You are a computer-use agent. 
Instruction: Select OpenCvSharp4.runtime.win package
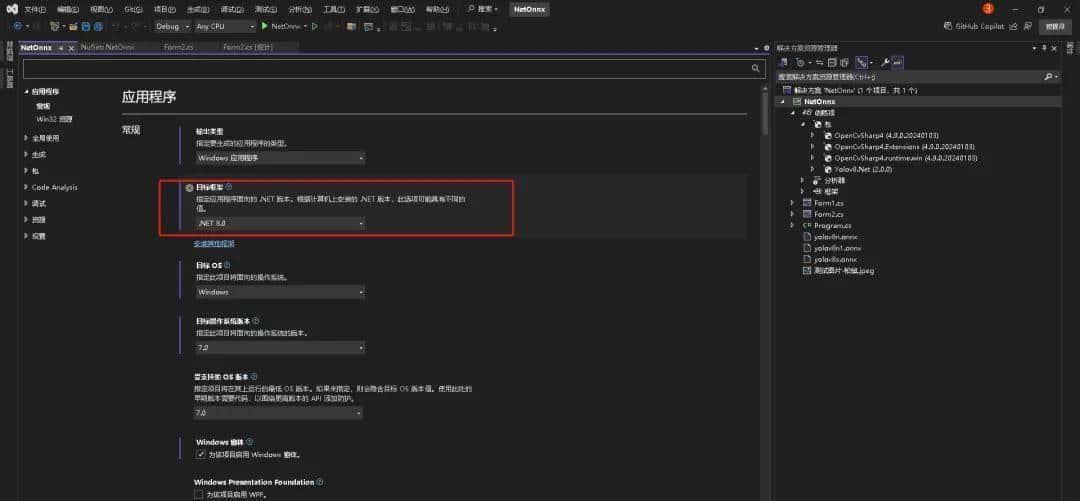[x=905, y=158]
